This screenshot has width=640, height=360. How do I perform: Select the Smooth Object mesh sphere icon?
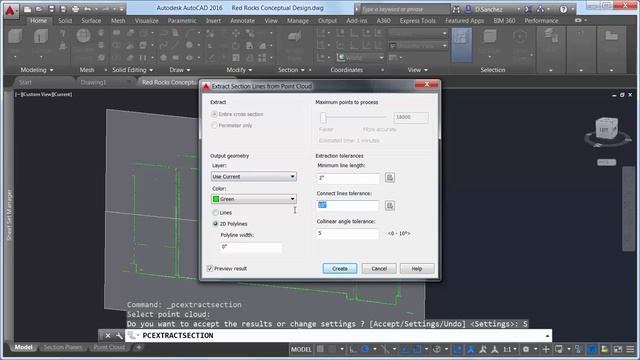pyautogui.click(x=83, y=36)
